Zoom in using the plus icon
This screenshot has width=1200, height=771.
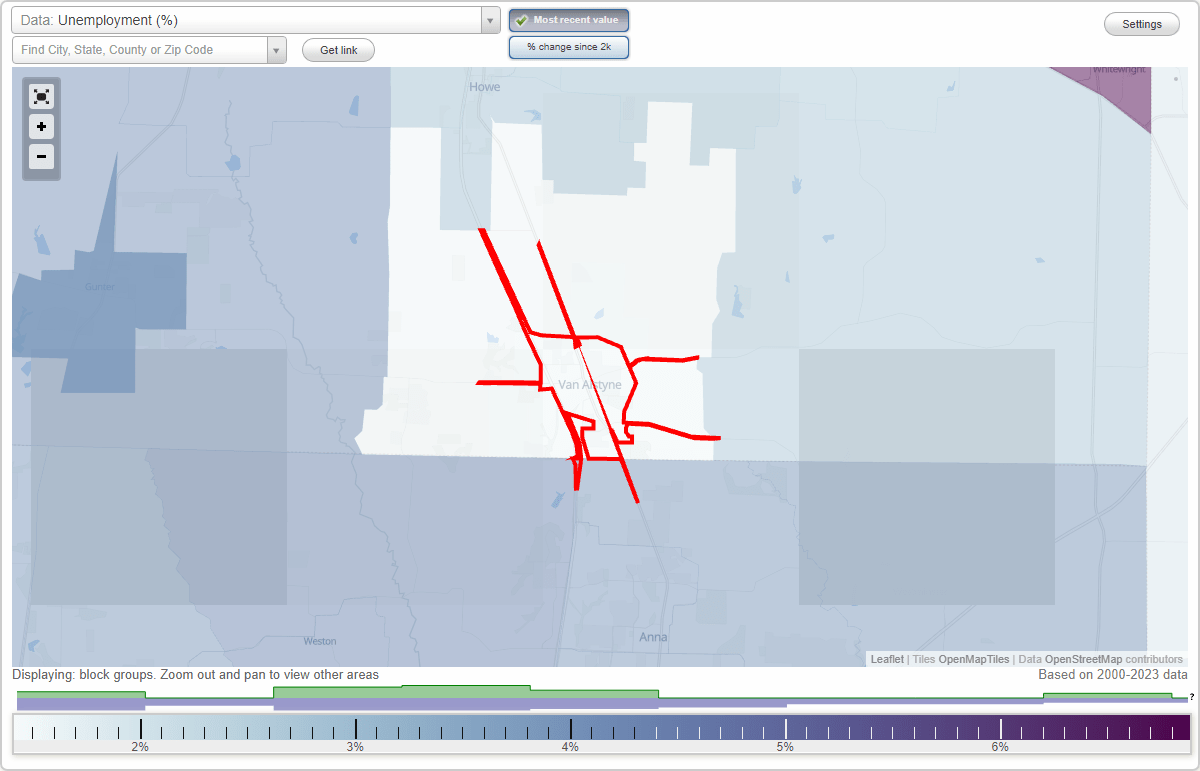41,127
